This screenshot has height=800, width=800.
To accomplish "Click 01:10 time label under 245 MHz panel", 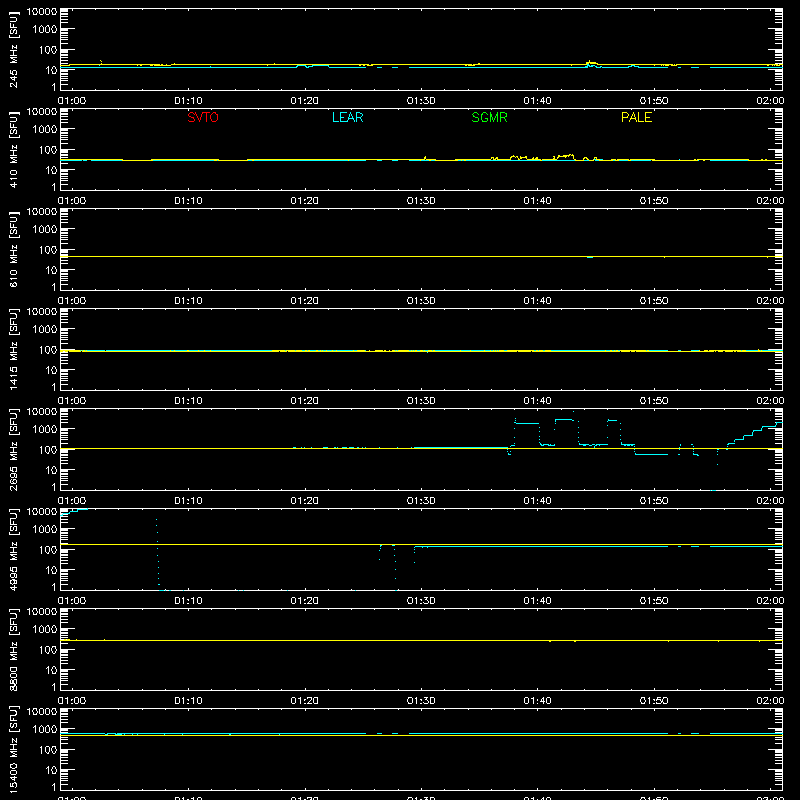I will (188, 101).
